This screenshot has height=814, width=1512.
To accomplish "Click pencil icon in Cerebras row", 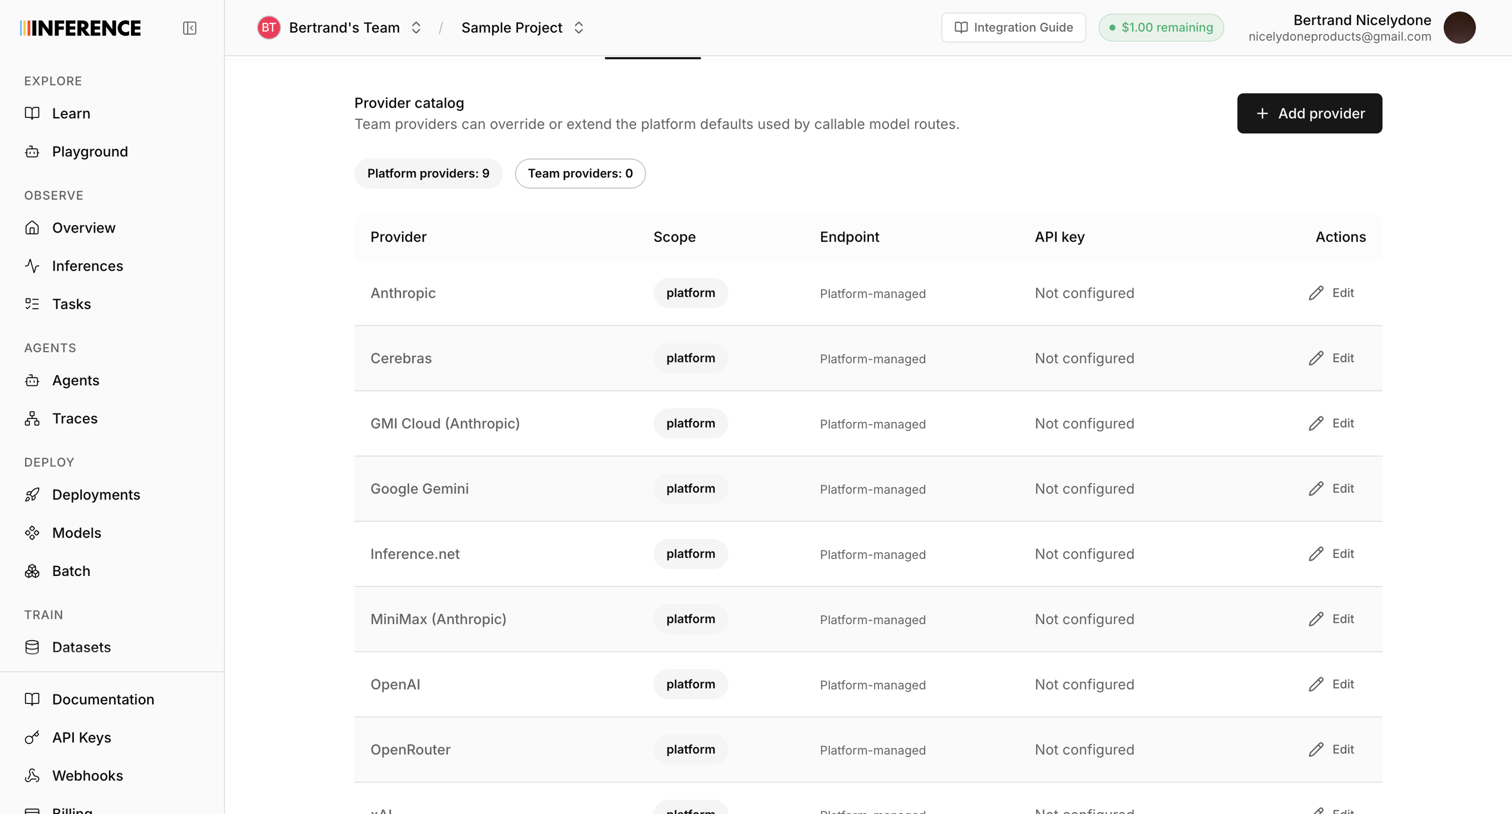I will point(1316,358).
